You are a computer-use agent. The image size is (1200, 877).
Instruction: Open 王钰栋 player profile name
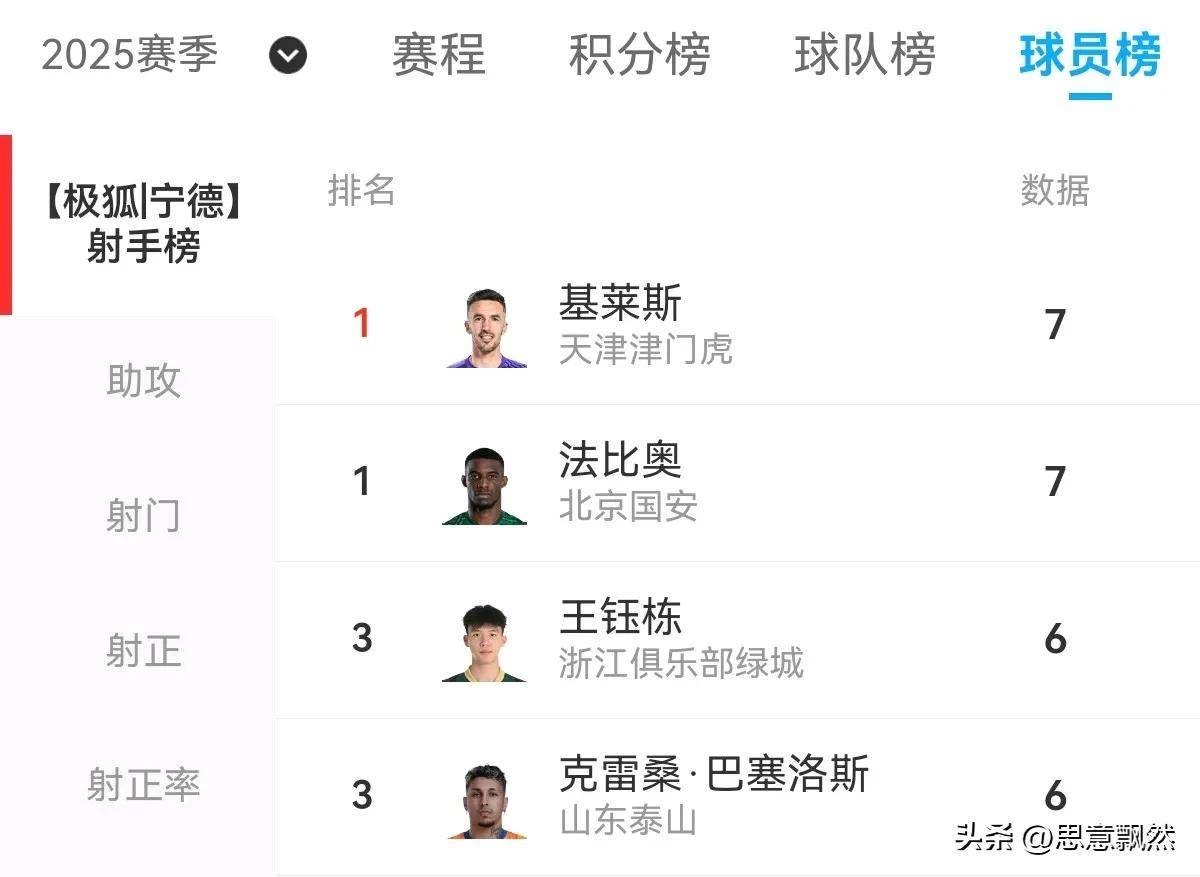coord(620,617)
